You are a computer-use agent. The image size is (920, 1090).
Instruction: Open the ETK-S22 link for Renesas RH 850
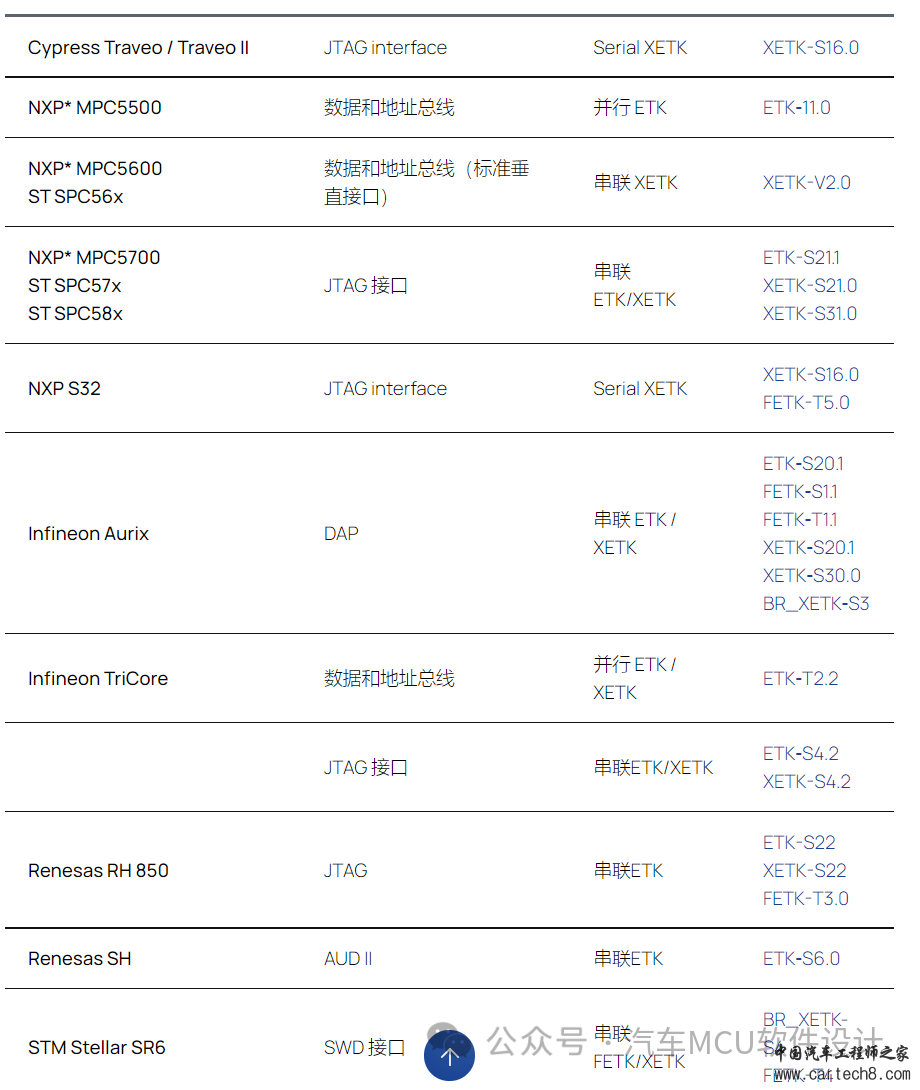tap(799, 843)
